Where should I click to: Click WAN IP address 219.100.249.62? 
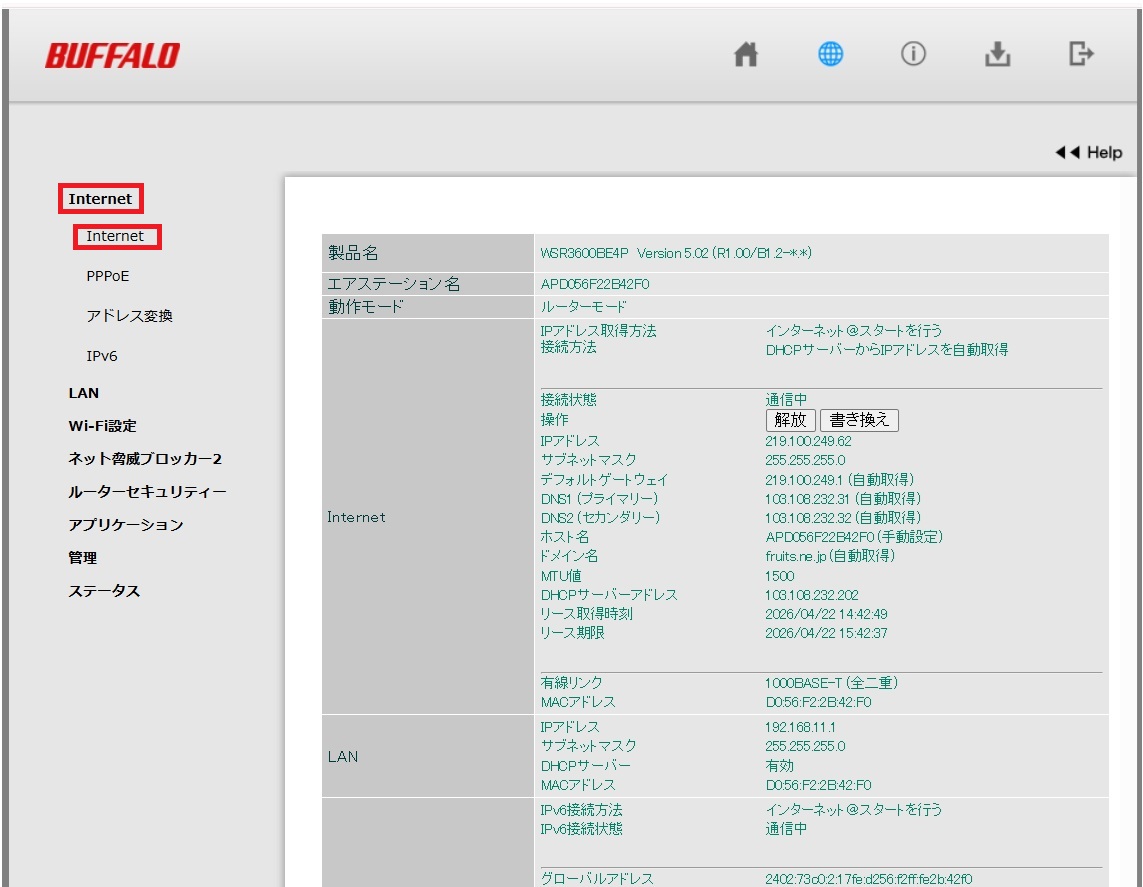(808, 441)
